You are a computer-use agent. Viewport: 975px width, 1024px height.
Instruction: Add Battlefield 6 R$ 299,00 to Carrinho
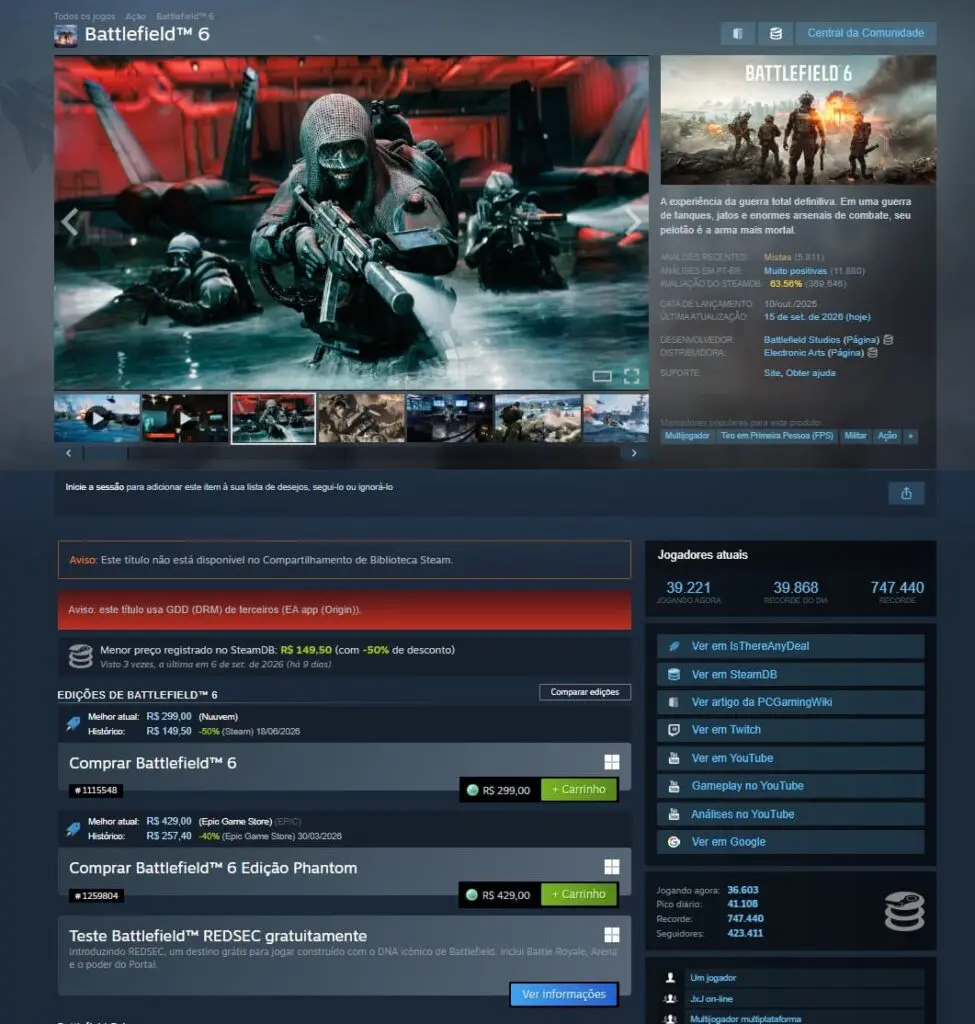(579, 790)
